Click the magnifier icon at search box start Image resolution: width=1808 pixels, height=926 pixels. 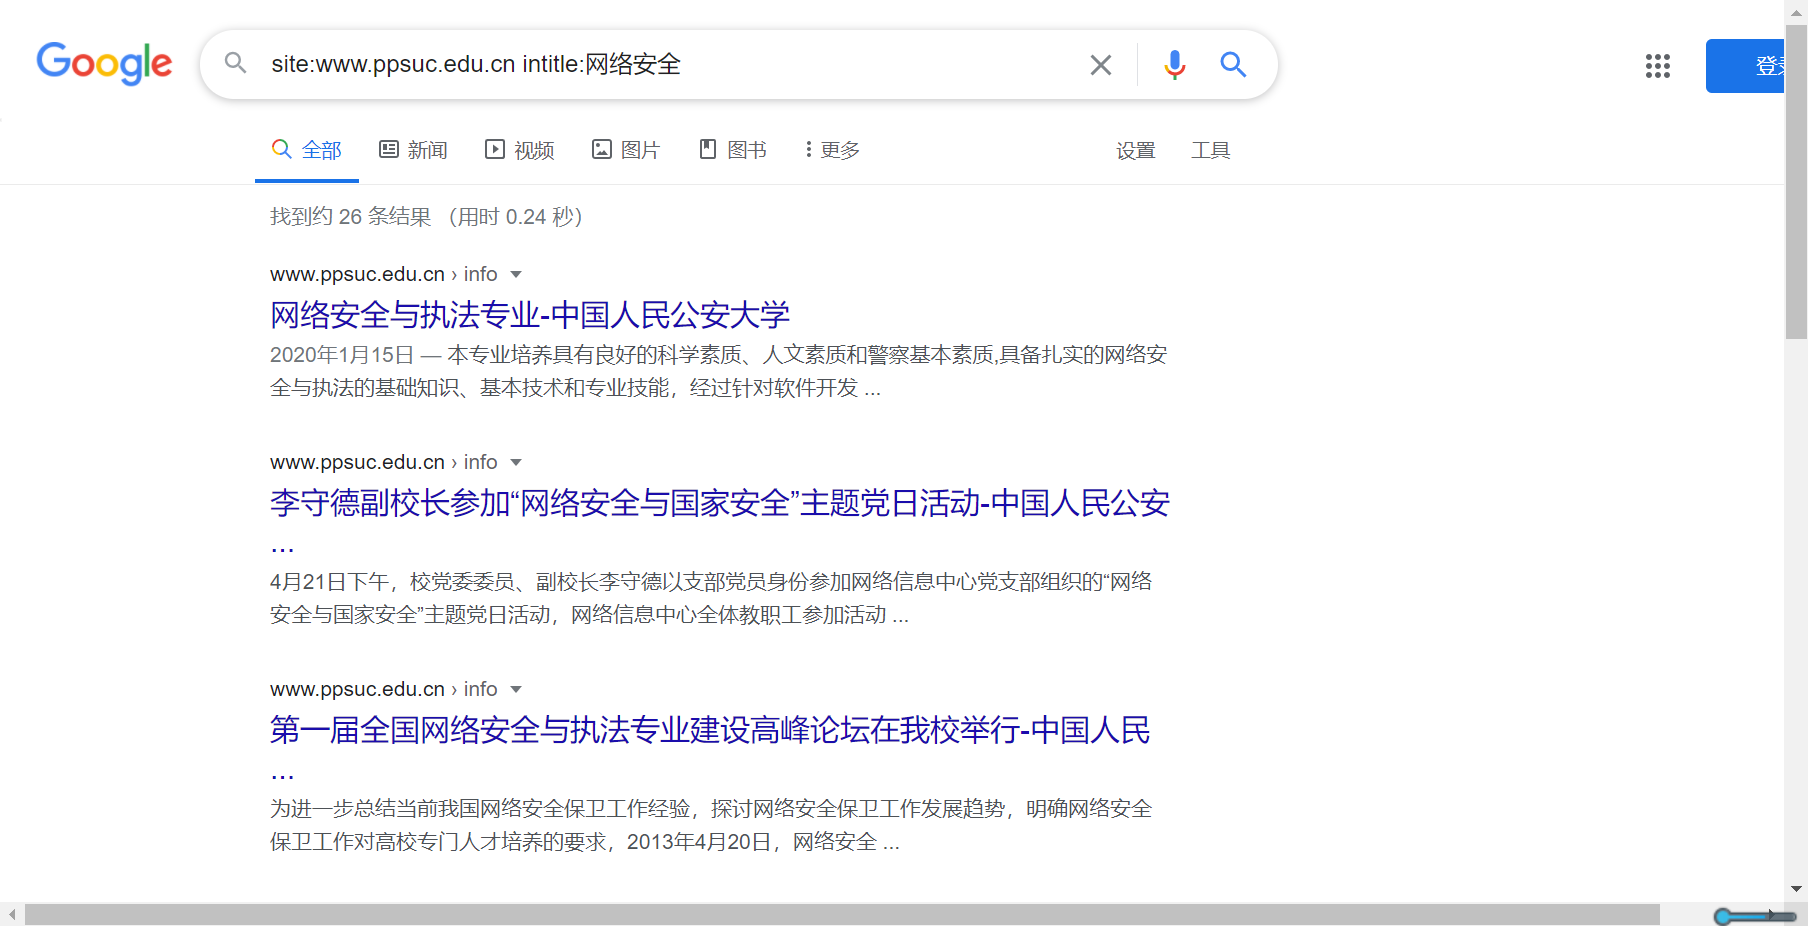pyautogui.click(x=235, y=63)
